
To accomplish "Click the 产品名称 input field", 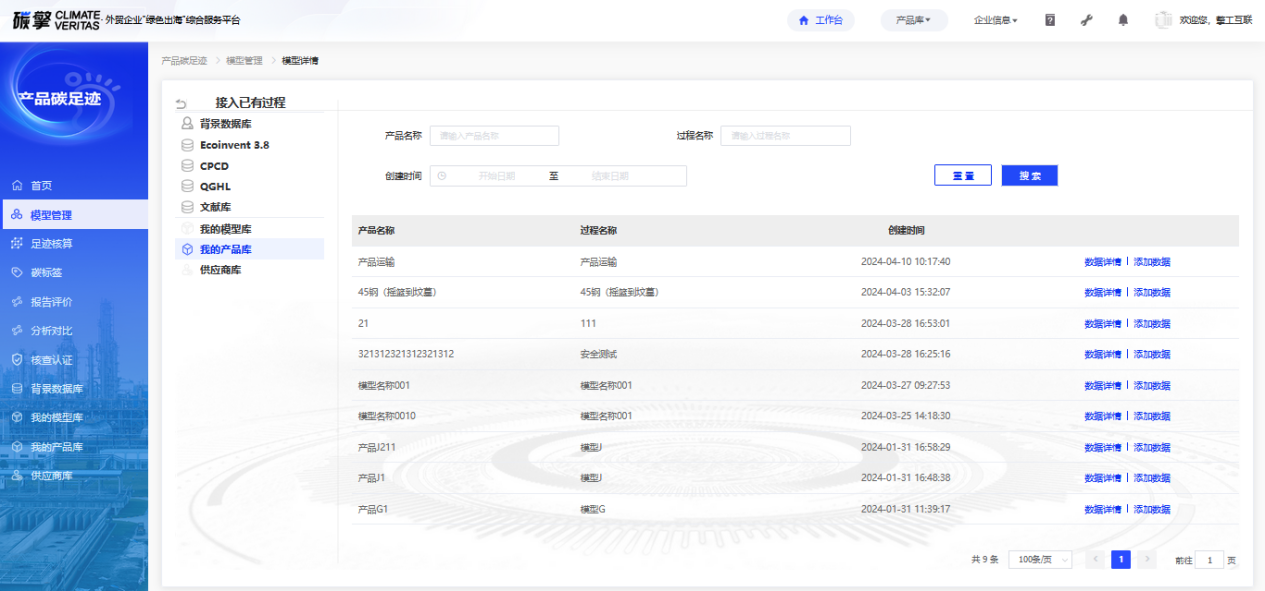I will [x=494, y=135].
